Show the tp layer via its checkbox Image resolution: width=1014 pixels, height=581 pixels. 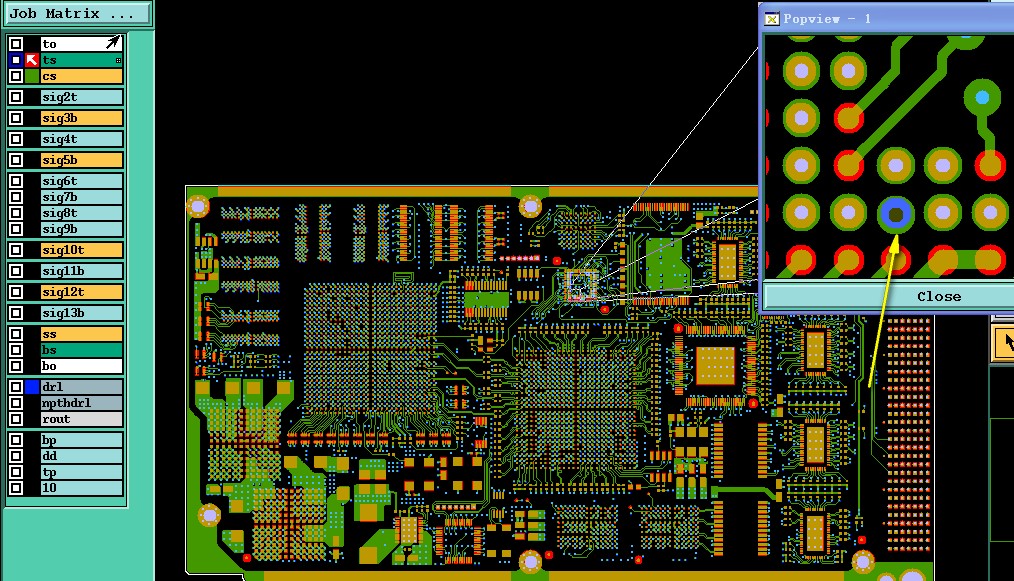tap(16, 472)
